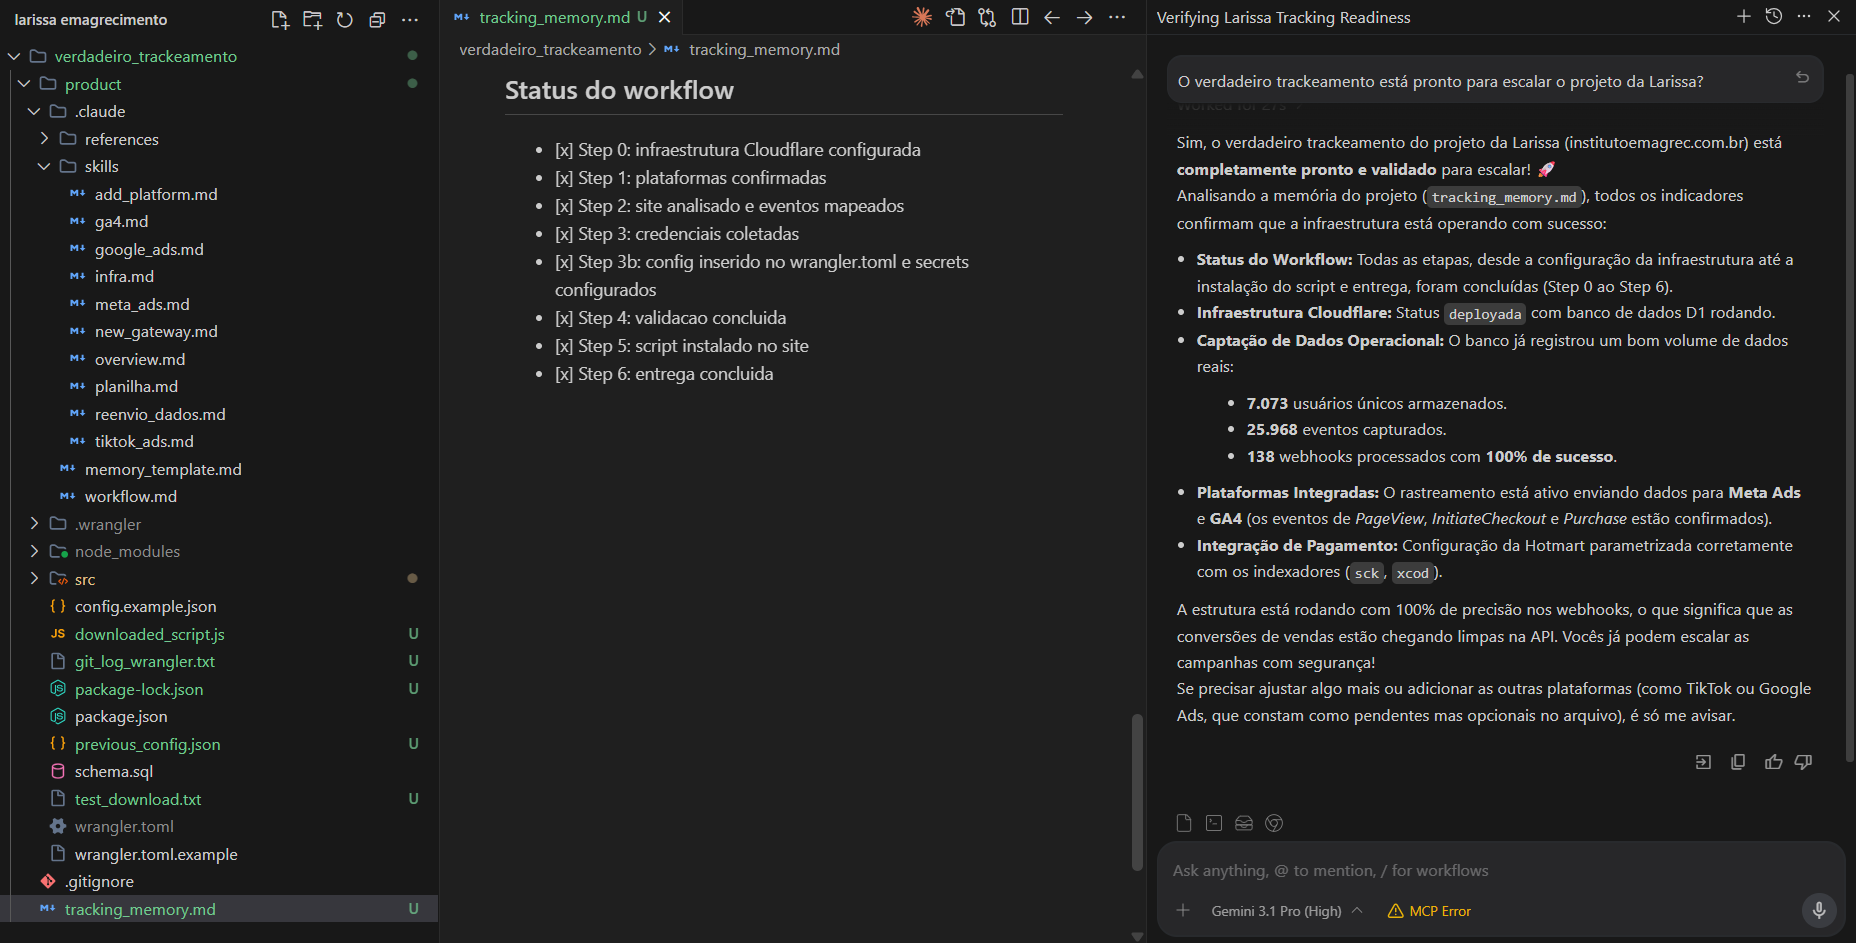Screen dimensions: 1856x943
Task: Click the Claude spark icon in editor toolbar
Action: click(x=921, y=17)
